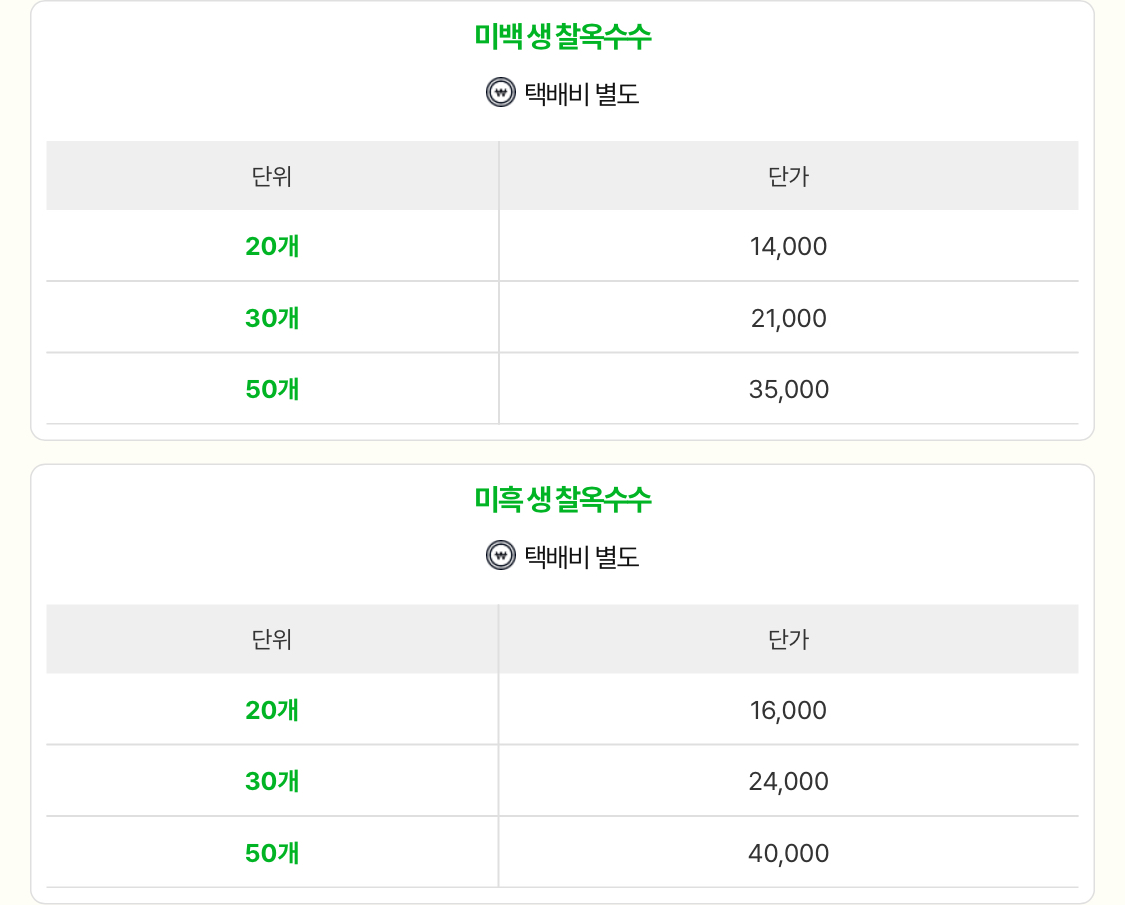This screenshot has width=1125, height=905.
Task: Select the 30개 row in 미백 table
Action: (562, 317)
